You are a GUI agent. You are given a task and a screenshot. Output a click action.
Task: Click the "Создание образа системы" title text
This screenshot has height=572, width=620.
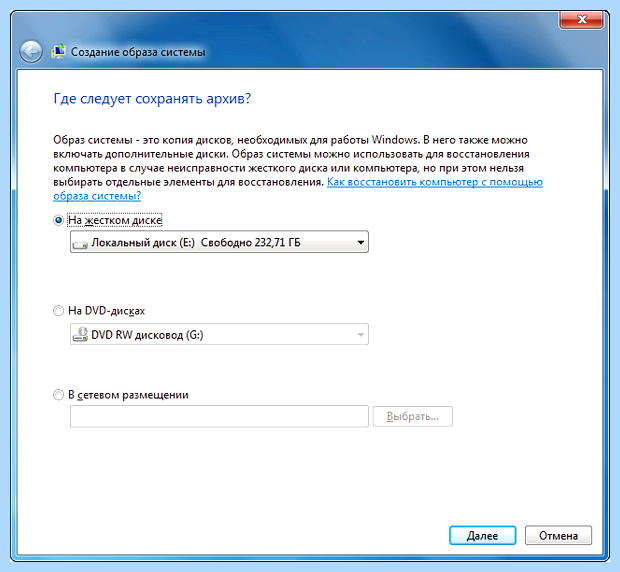coord(138,52)
